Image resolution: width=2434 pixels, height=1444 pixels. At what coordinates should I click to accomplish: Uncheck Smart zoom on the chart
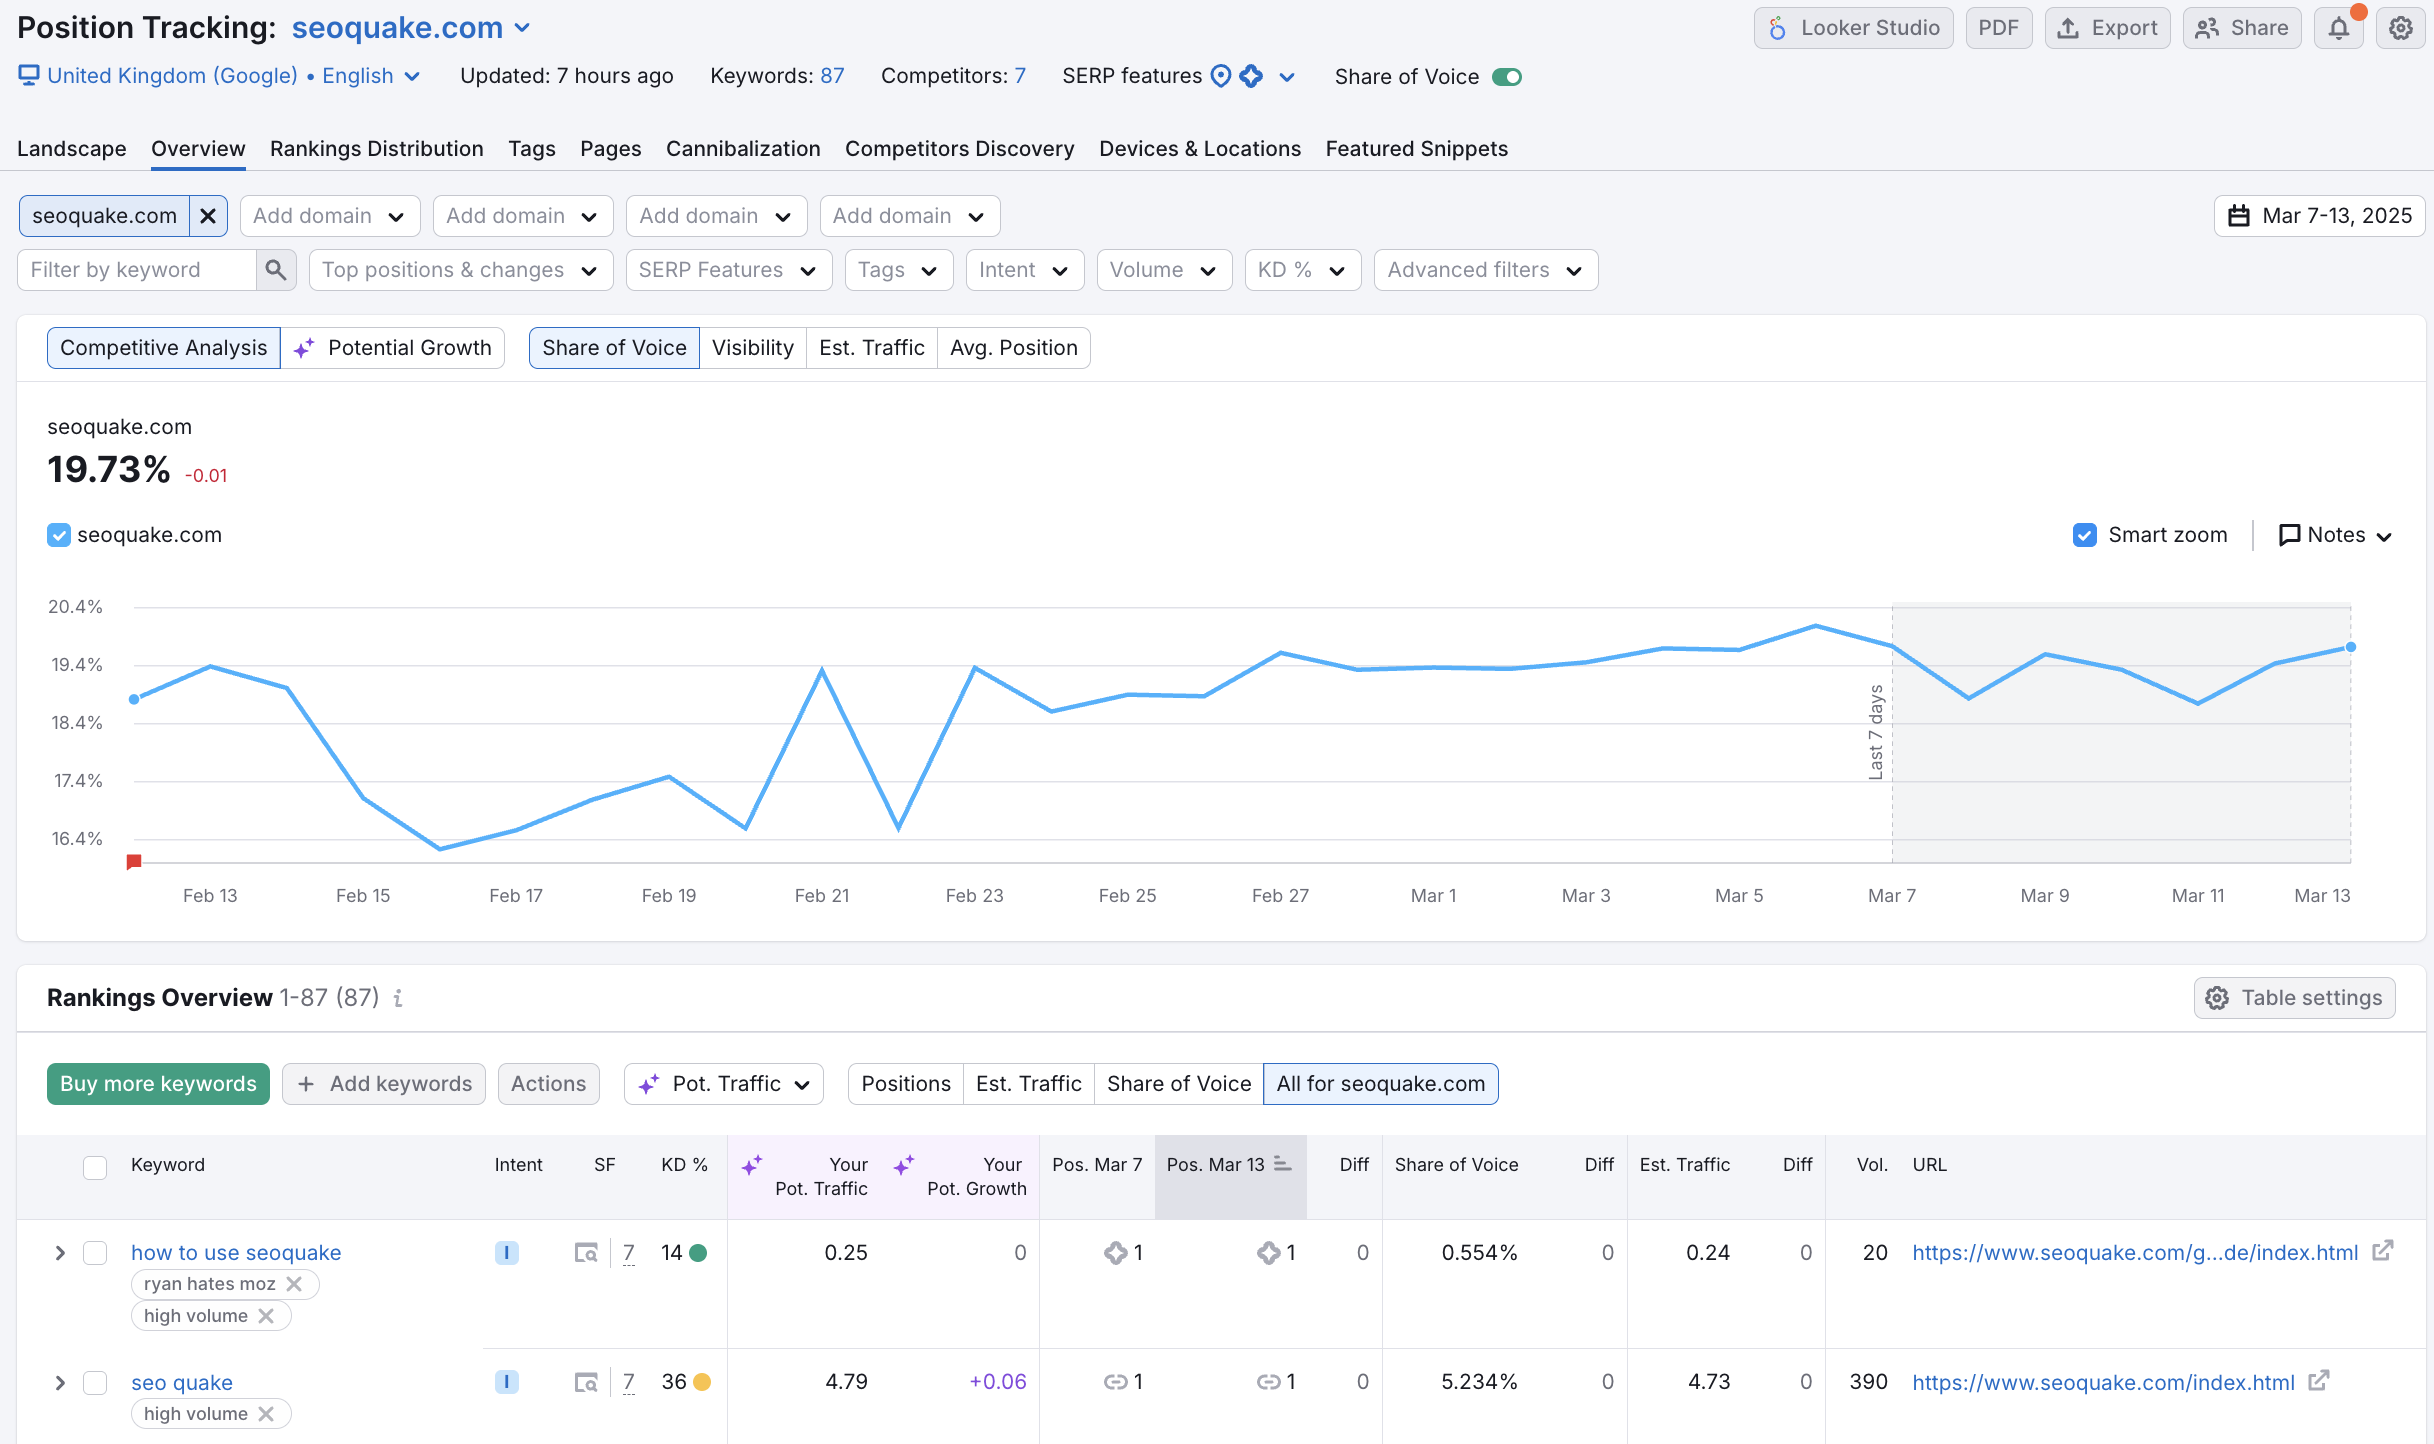(x=2084, y=535)
